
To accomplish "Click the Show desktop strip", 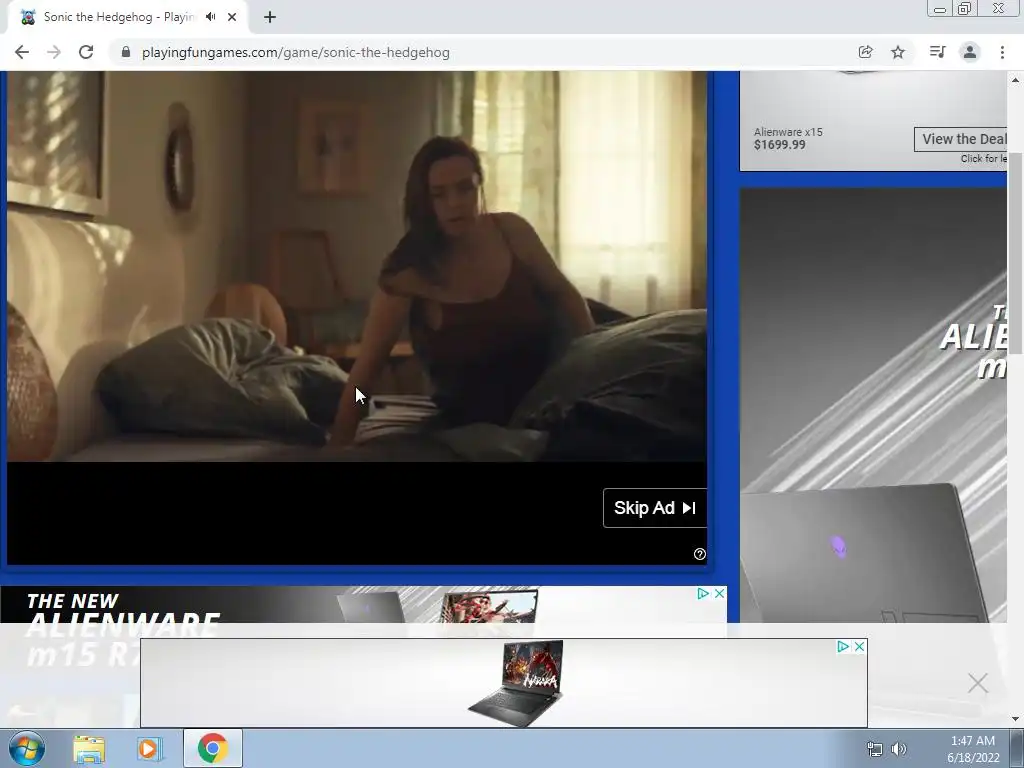I will tap(1017, 748).
